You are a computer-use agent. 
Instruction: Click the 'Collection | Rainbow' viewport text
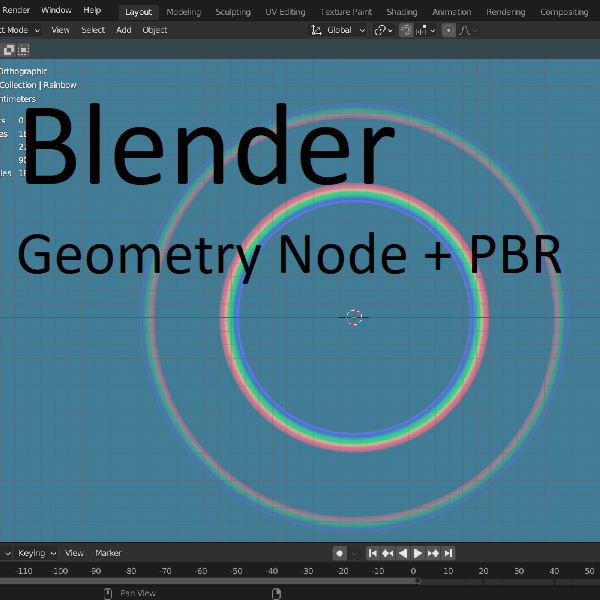click(38, 85)
